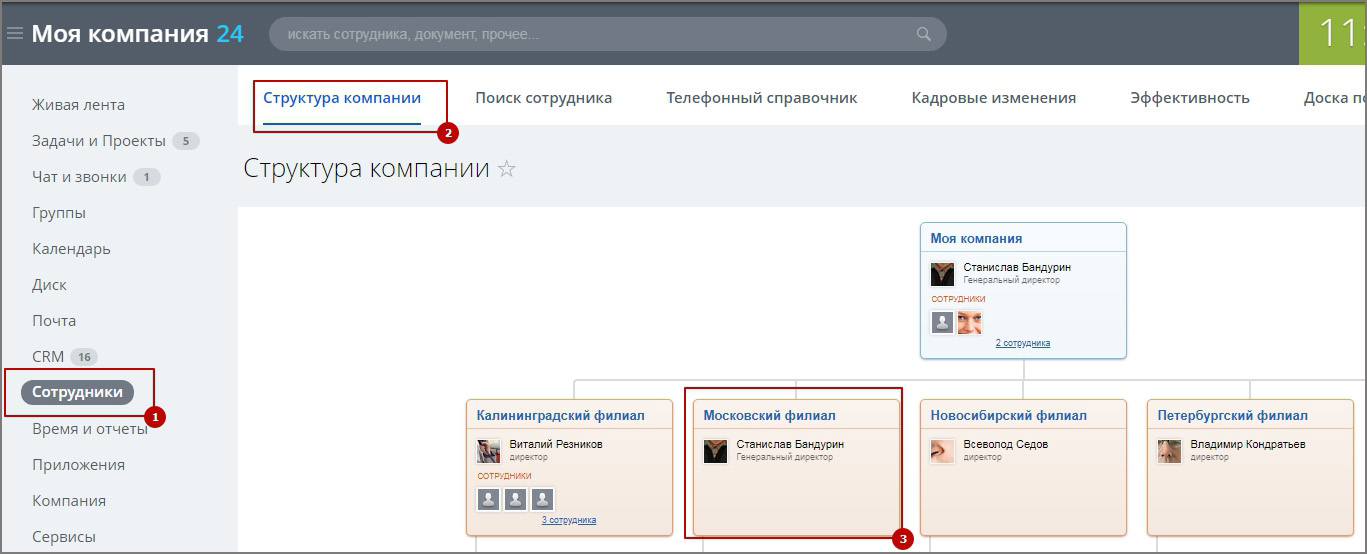
Task: Click first employee icon in Калининградский филиал
Action: point(488,499)
